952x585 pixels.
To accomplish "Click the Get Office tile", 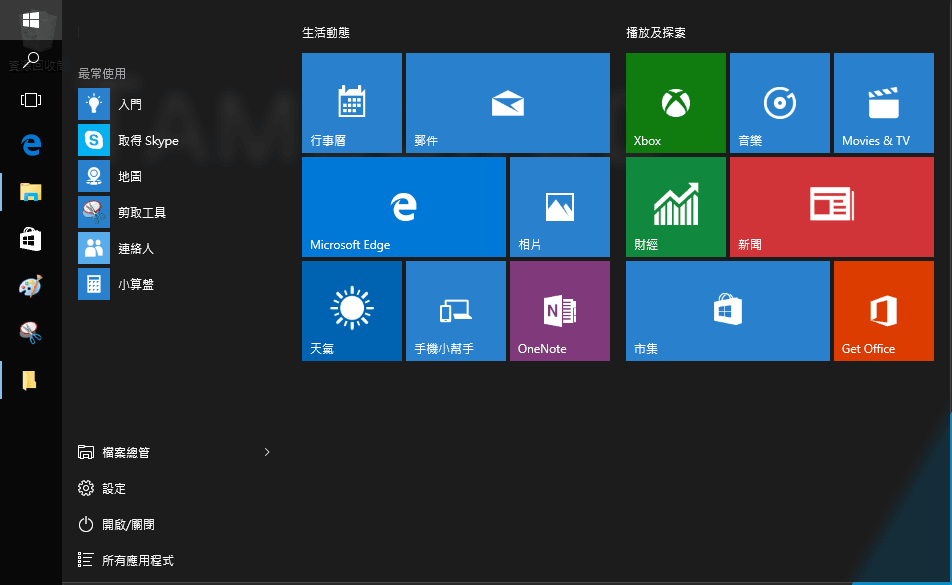I will [884, 311].
